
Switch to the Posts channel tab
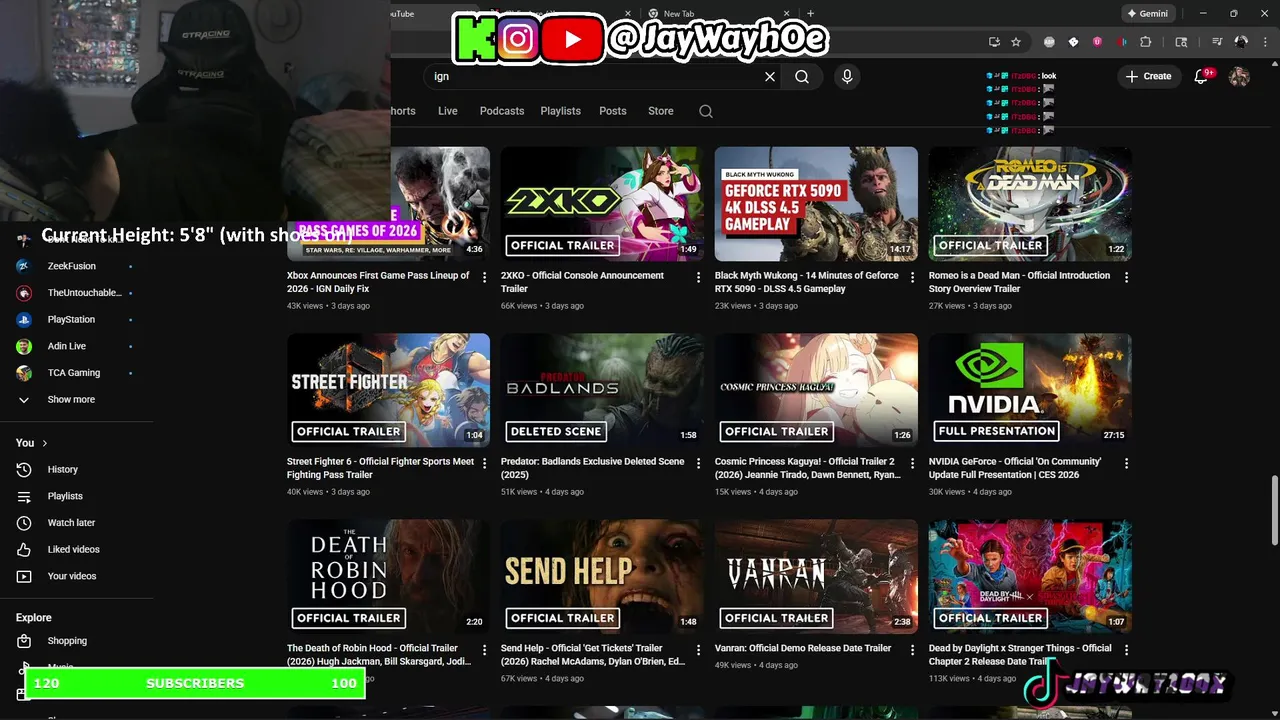pyautogui.click(x=613, y=111)
